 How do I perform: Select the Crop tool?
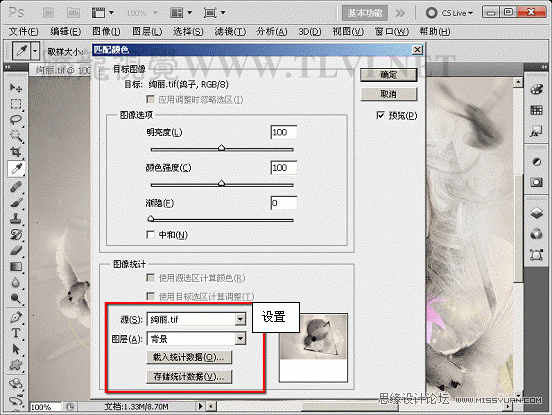[x=16, y=152]
